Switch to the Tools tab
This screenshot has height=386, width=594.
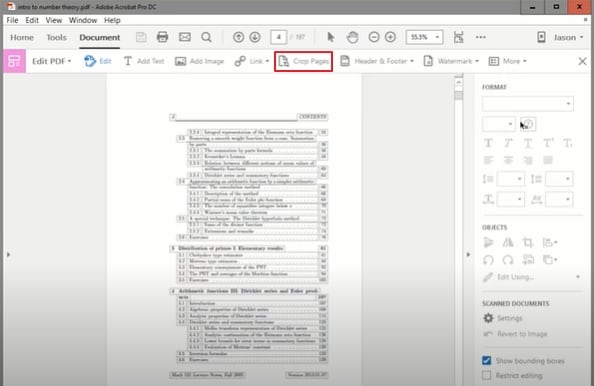pos(56,37)
